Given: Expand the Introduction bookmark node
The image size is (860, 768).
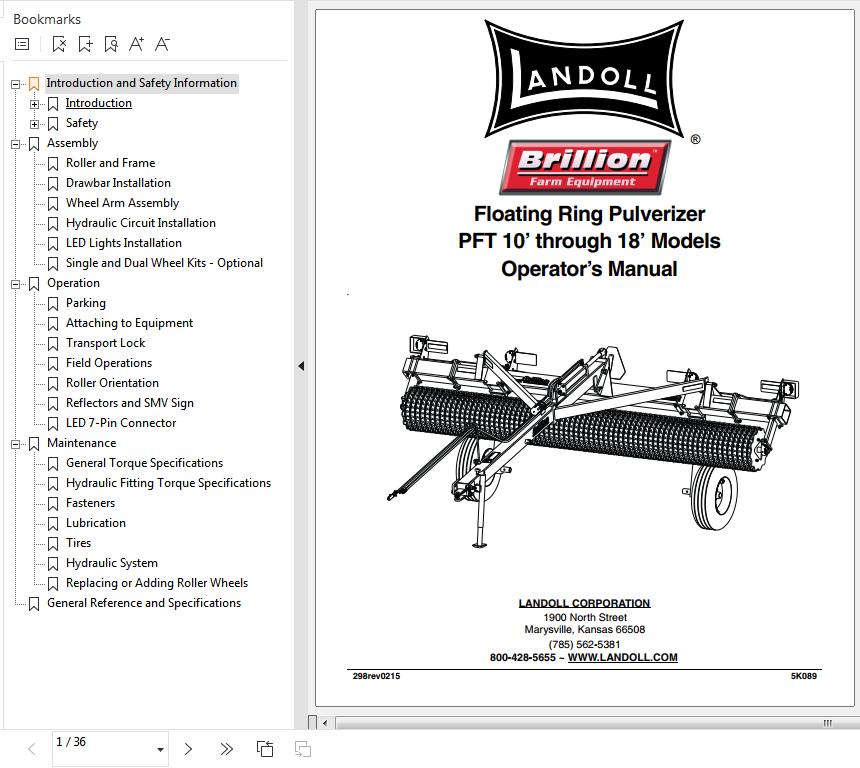Looking at the screenshot, I should [x=34, y=104].
